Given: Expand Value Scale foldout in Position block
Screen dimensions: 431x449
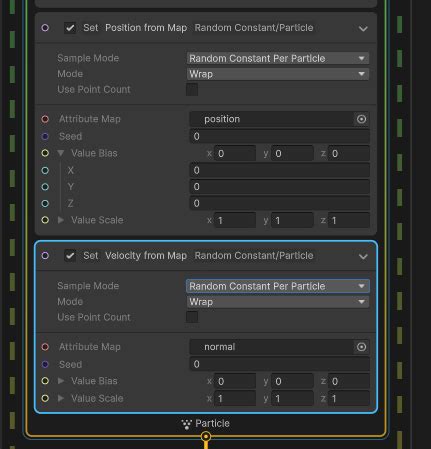Looking at the screenshot, I should 60,220.
